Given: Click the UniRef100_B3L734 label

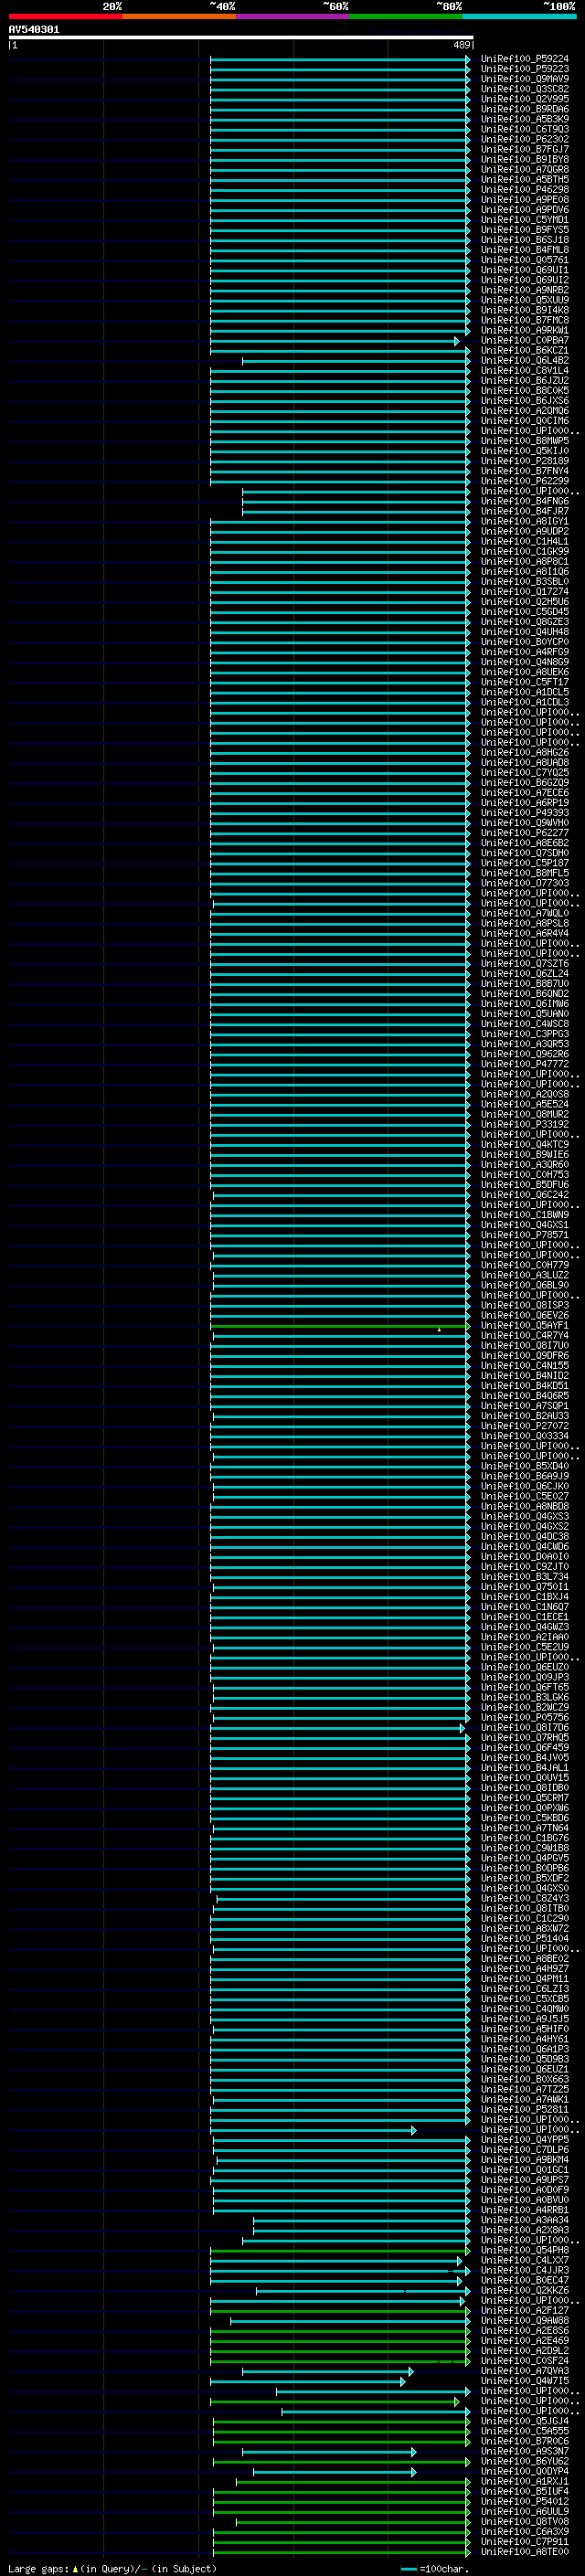Looking at the screenshot, I should (524, 1576).
